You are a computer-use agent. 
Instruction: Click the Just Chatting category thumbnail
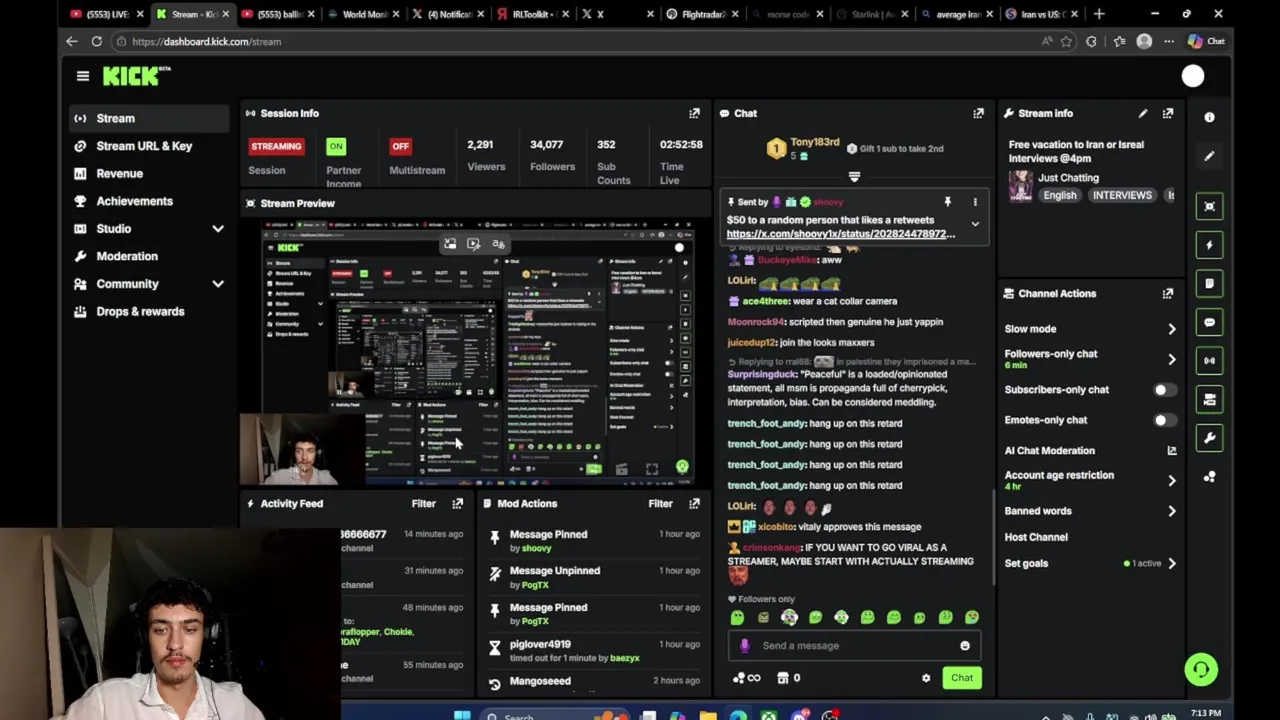point(1020,186)
